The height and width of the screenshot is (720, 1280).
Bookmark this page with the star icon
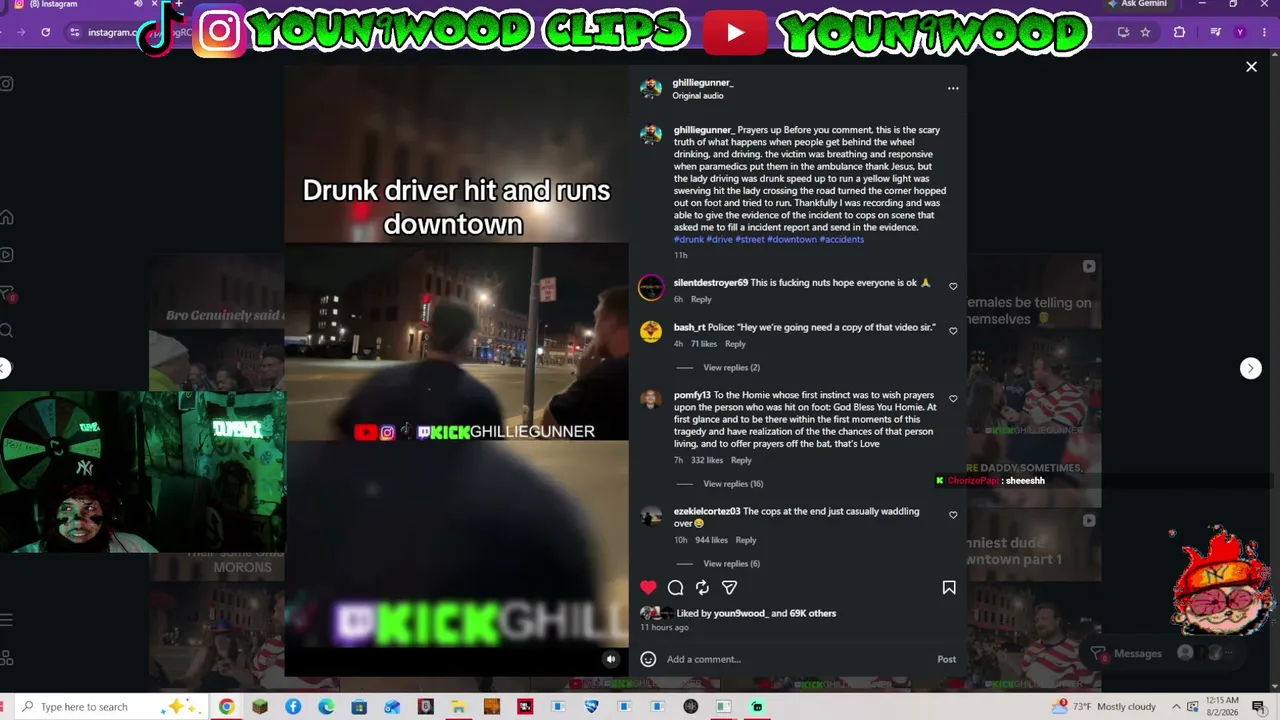pos(1145,32)
